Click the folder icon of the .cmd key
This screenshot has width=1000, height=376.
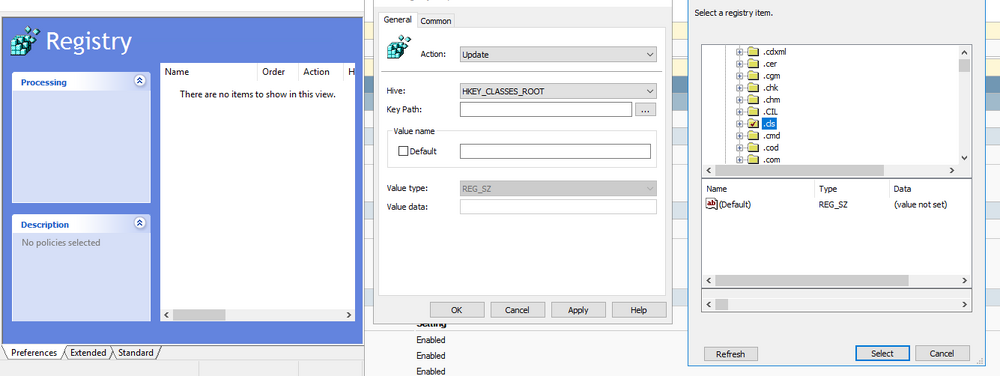753,136
